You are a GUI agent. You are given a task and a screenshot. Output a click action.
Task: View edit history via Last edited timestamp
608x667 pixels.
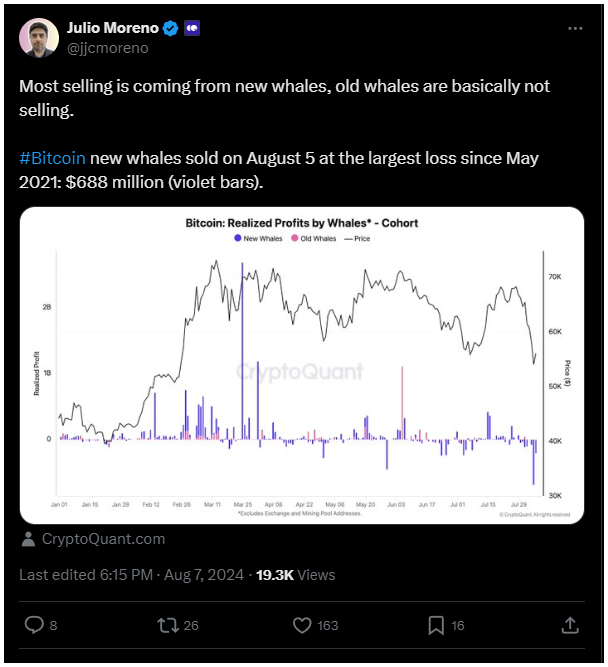pyautogui.click(x=131, y=575)
